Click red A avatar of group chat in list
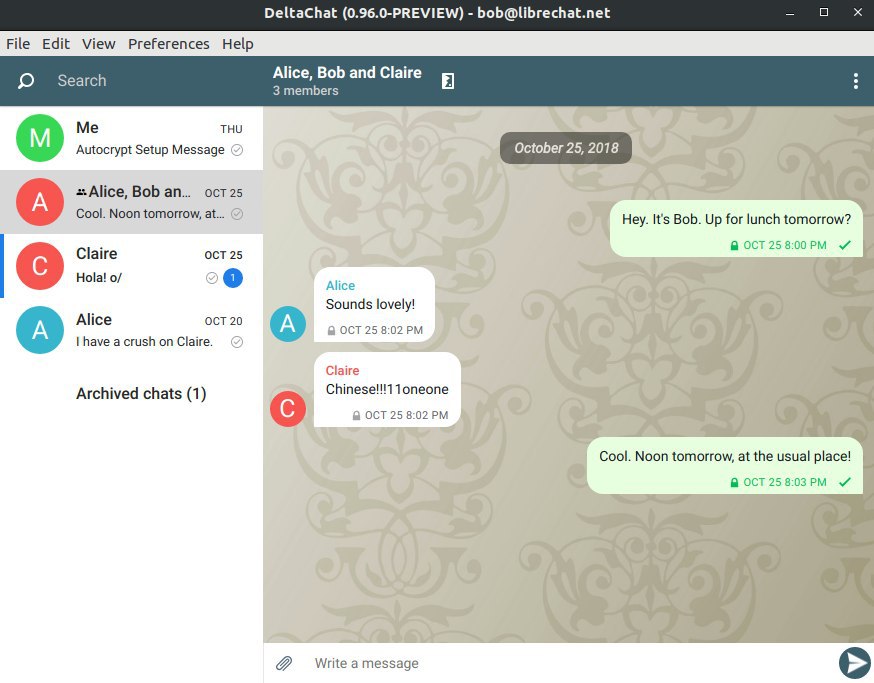 40,202
